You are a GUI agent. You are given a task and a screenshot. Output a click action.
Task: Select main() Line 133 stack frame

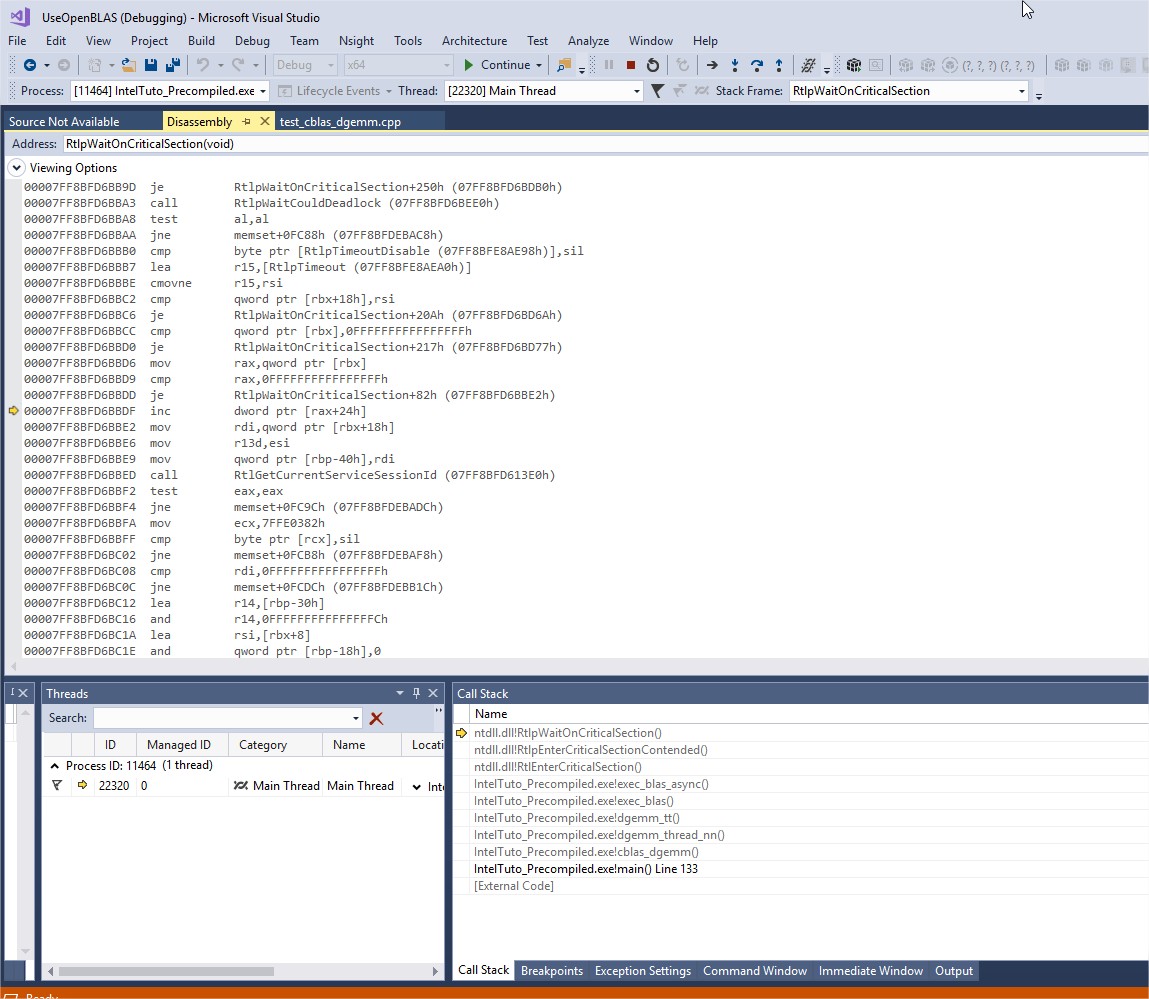(585, 869)
